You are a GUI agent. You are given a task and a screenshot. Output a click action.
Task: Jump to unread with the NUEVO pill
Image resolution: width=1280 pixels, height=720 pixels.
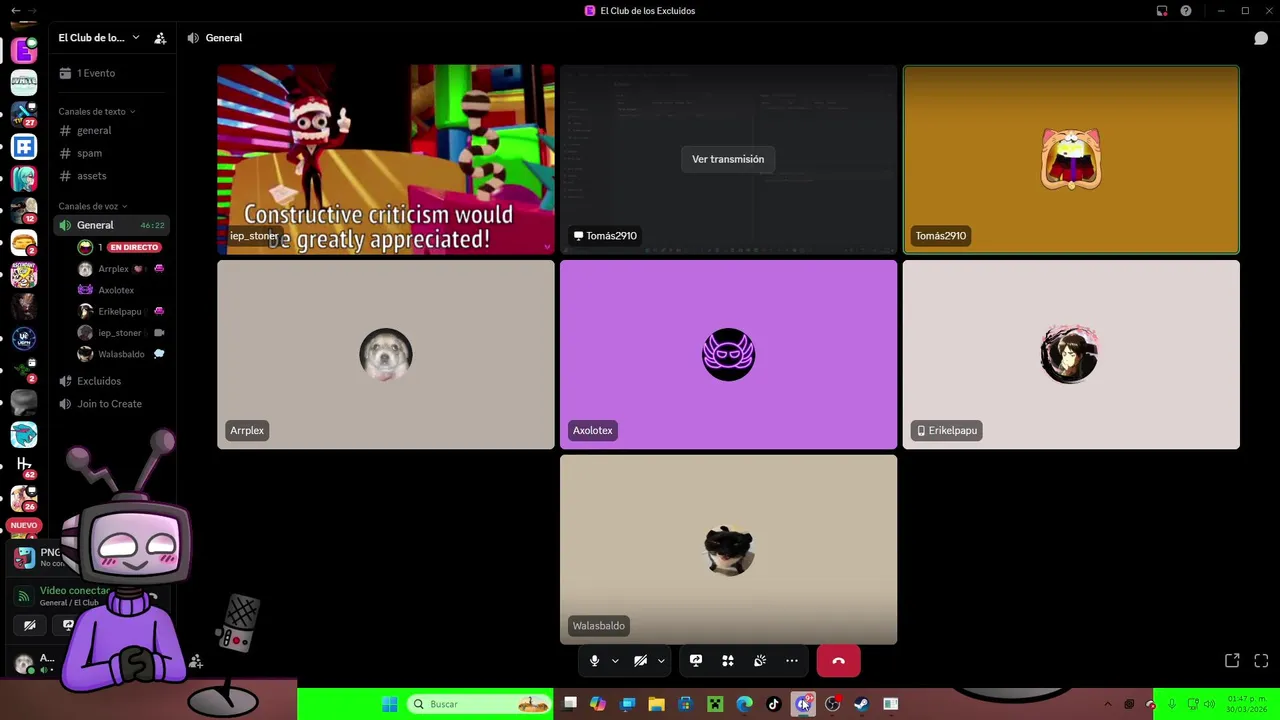[x=24, y=525]
